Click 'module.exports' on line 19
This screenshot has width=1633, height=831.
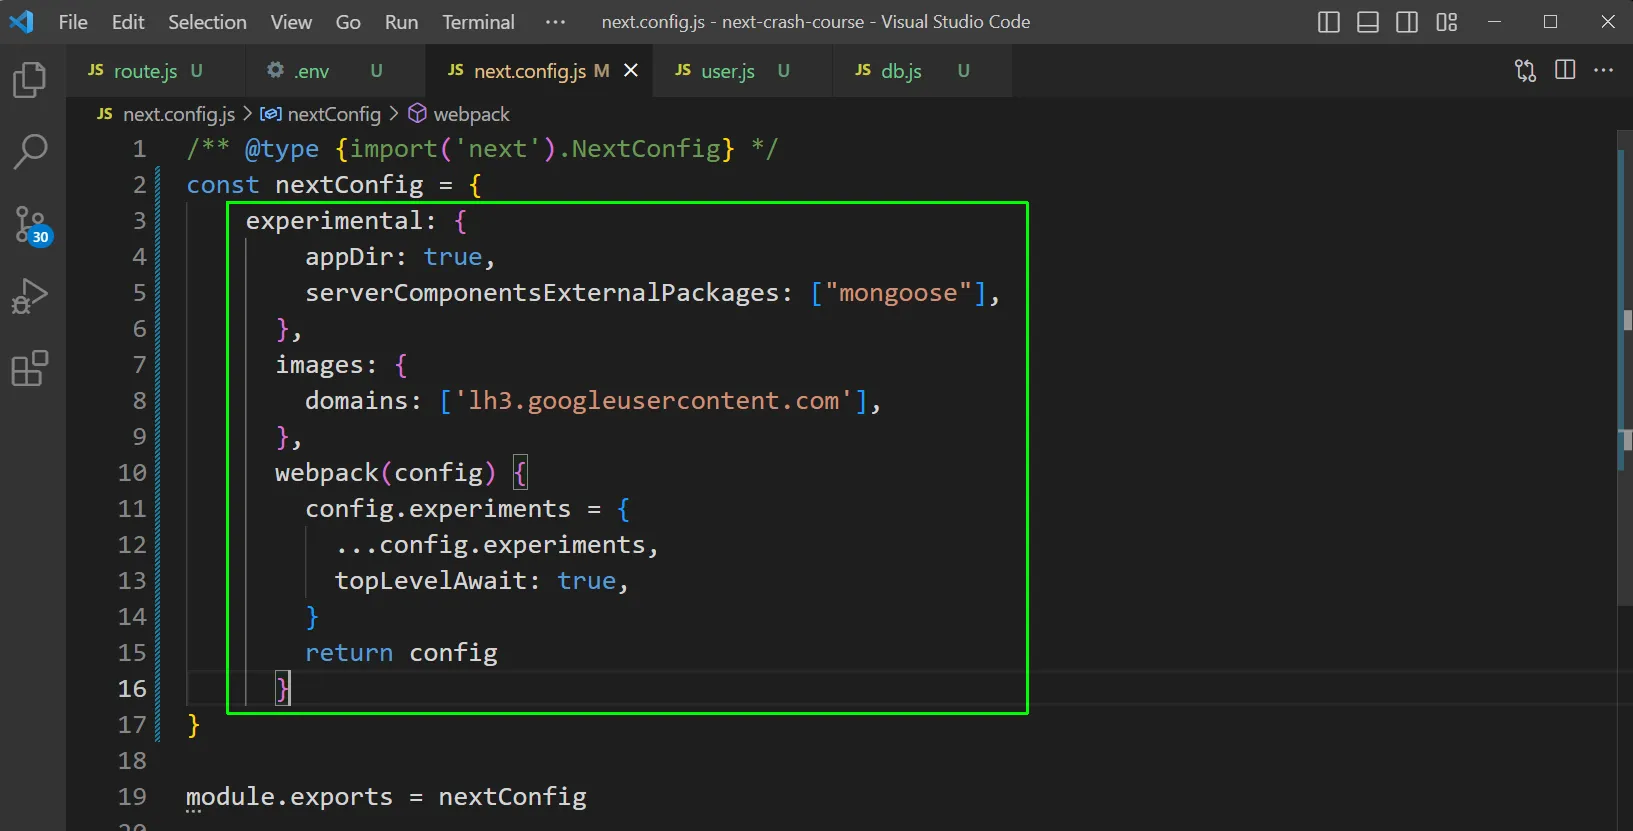point(289,797)
